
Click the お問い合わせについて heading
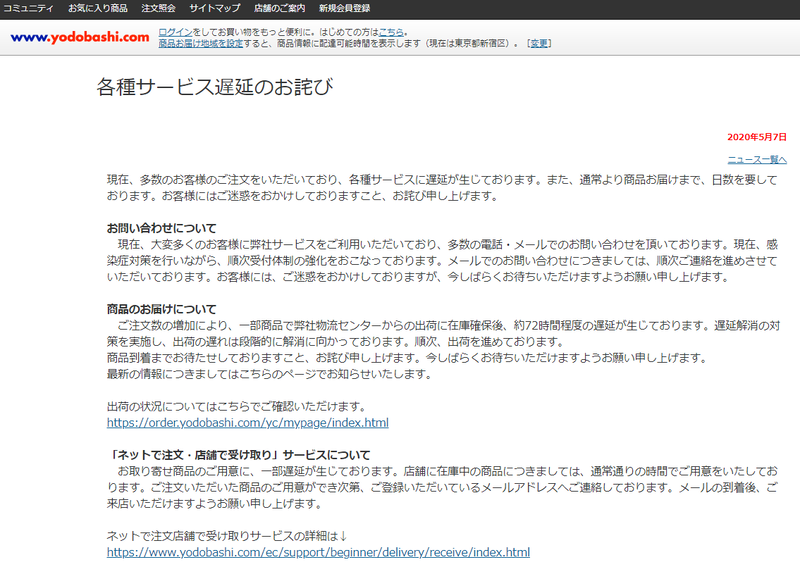click(x=161, y=228)
